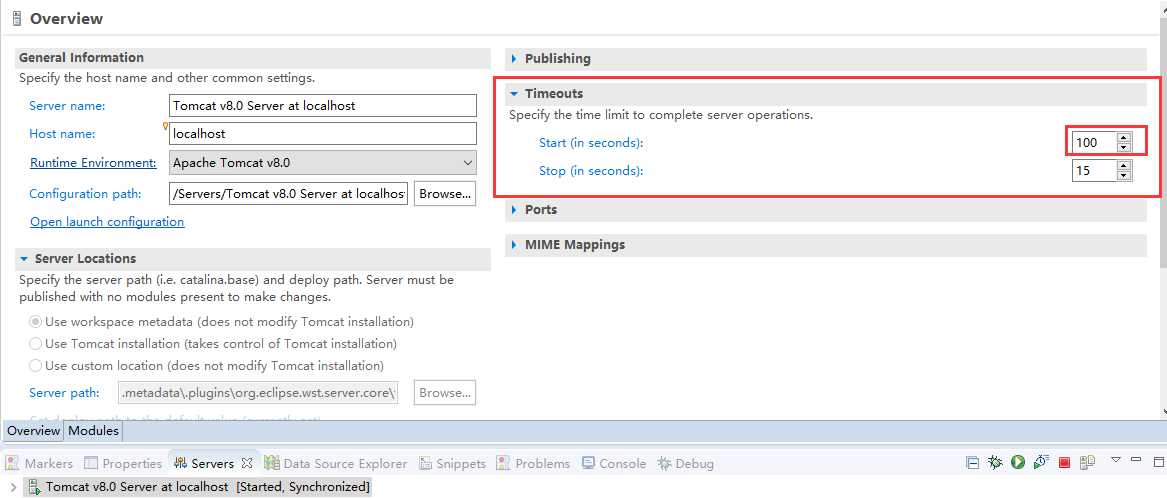This screenshot has width=1167, height=498.
Task: Click the publish to server icon
Action: [1087, 462]
